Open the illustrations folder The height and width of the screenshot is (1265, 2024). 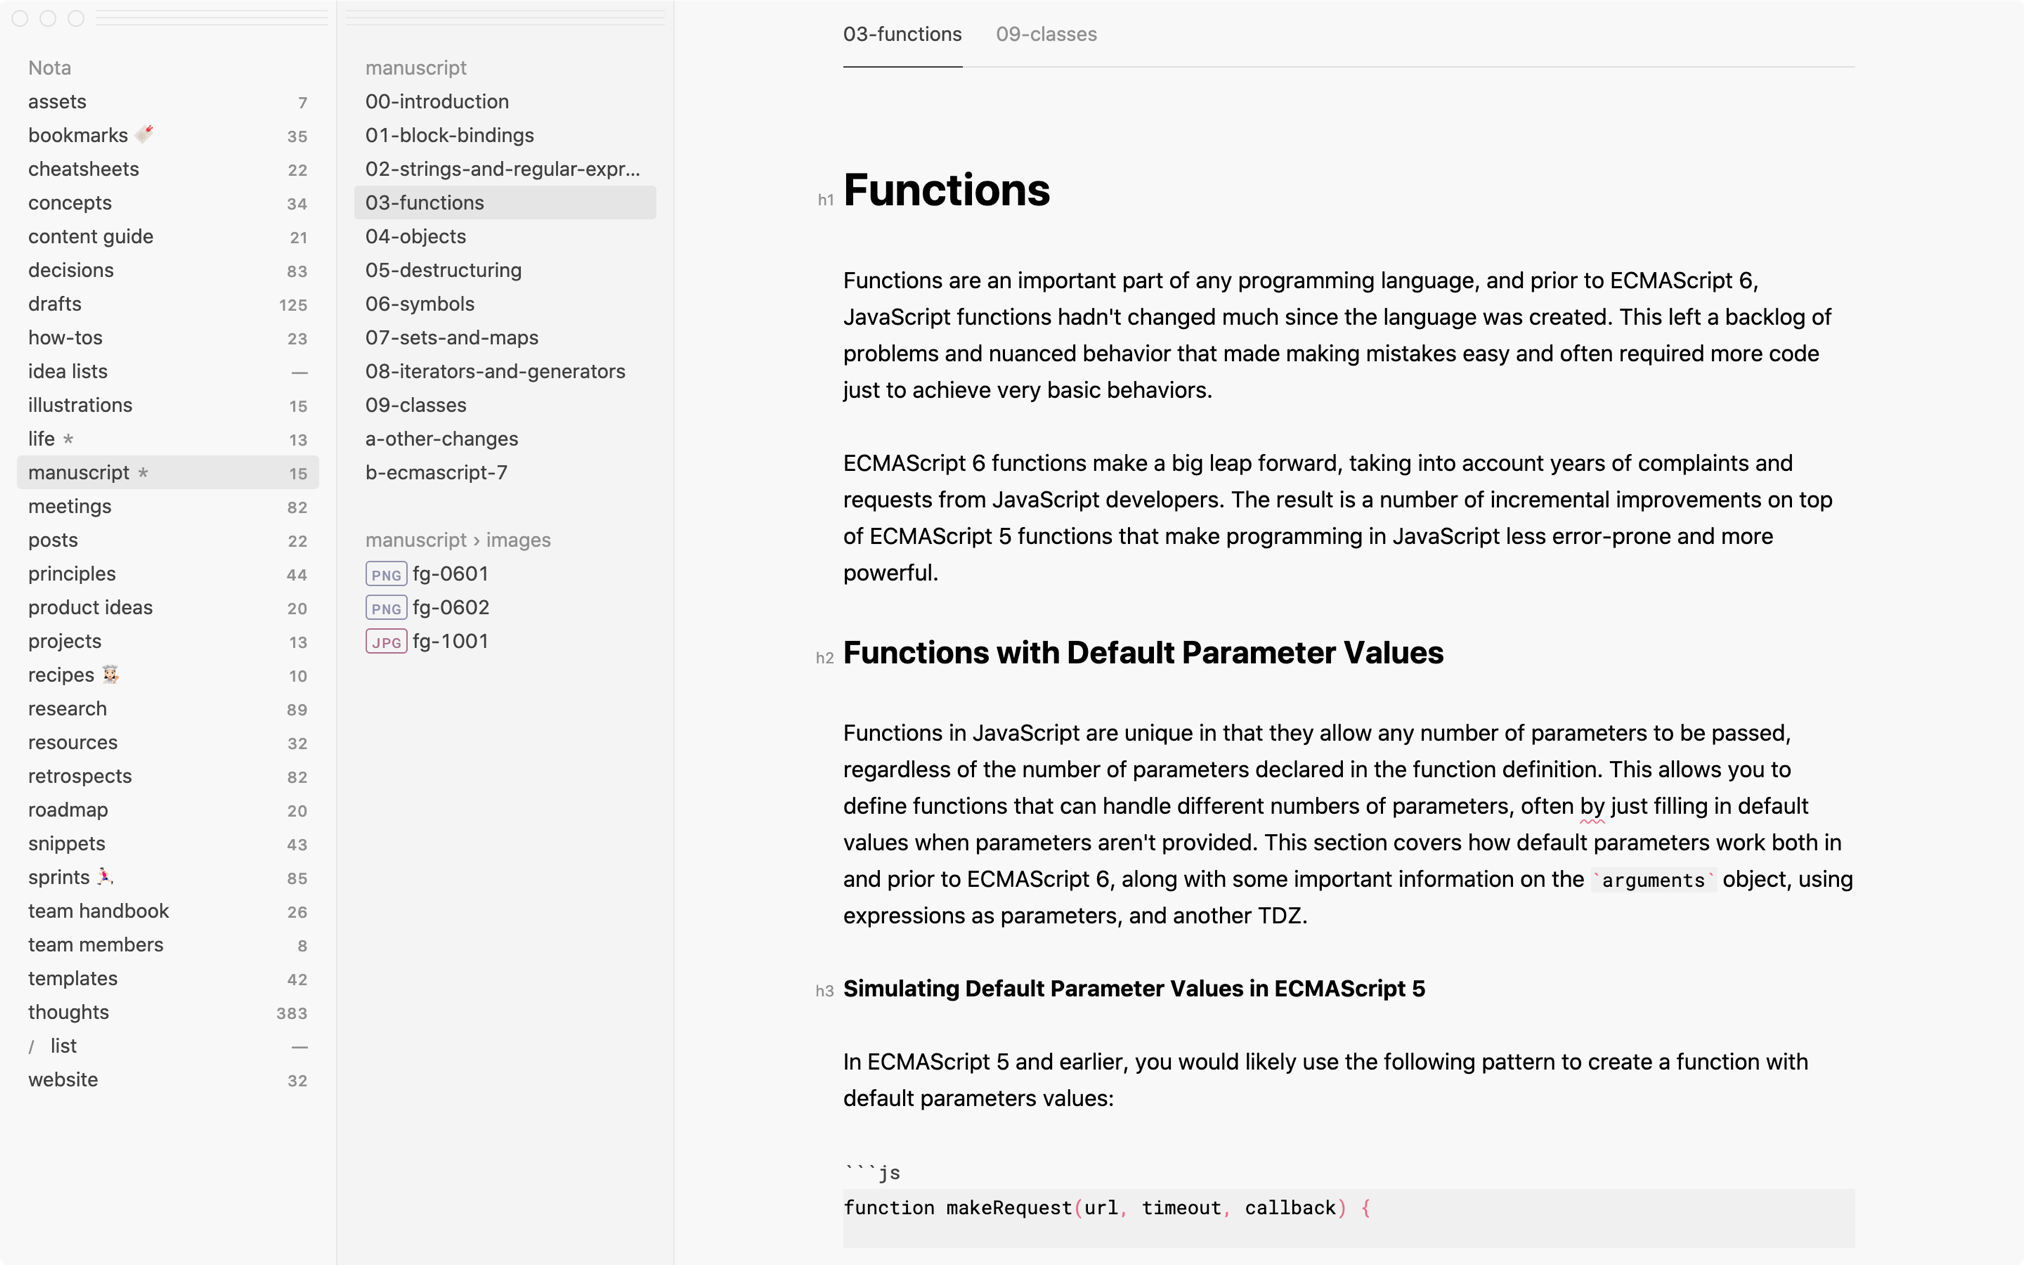(168, 405)
